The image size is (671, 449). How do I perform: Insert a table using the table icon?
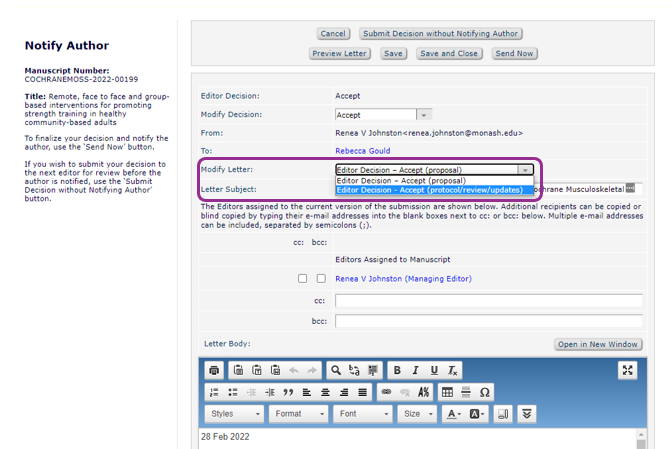447,392
